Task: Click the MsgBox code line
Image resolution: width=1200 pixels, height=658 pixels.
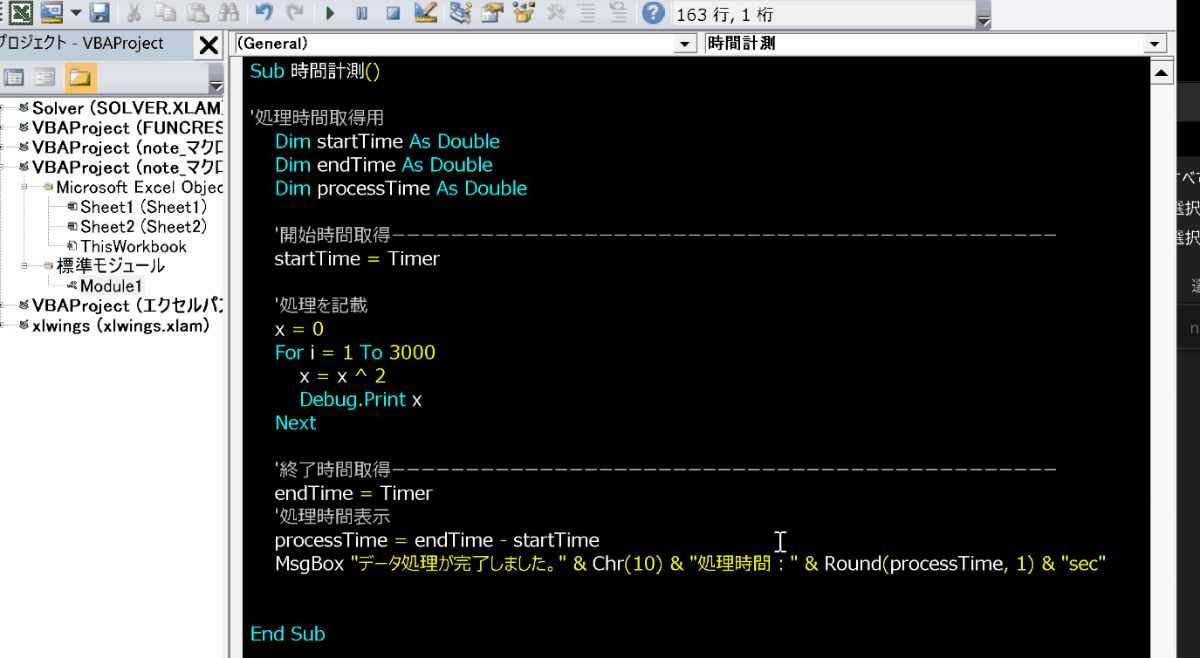Action: click(690, 563)
